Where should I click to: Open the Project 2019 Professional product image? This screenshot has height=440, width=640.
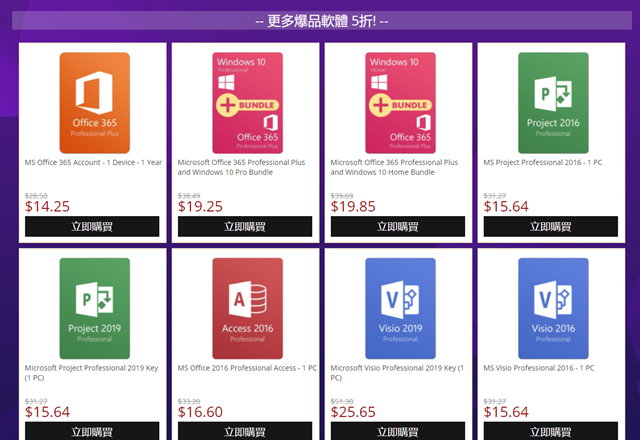95,308
